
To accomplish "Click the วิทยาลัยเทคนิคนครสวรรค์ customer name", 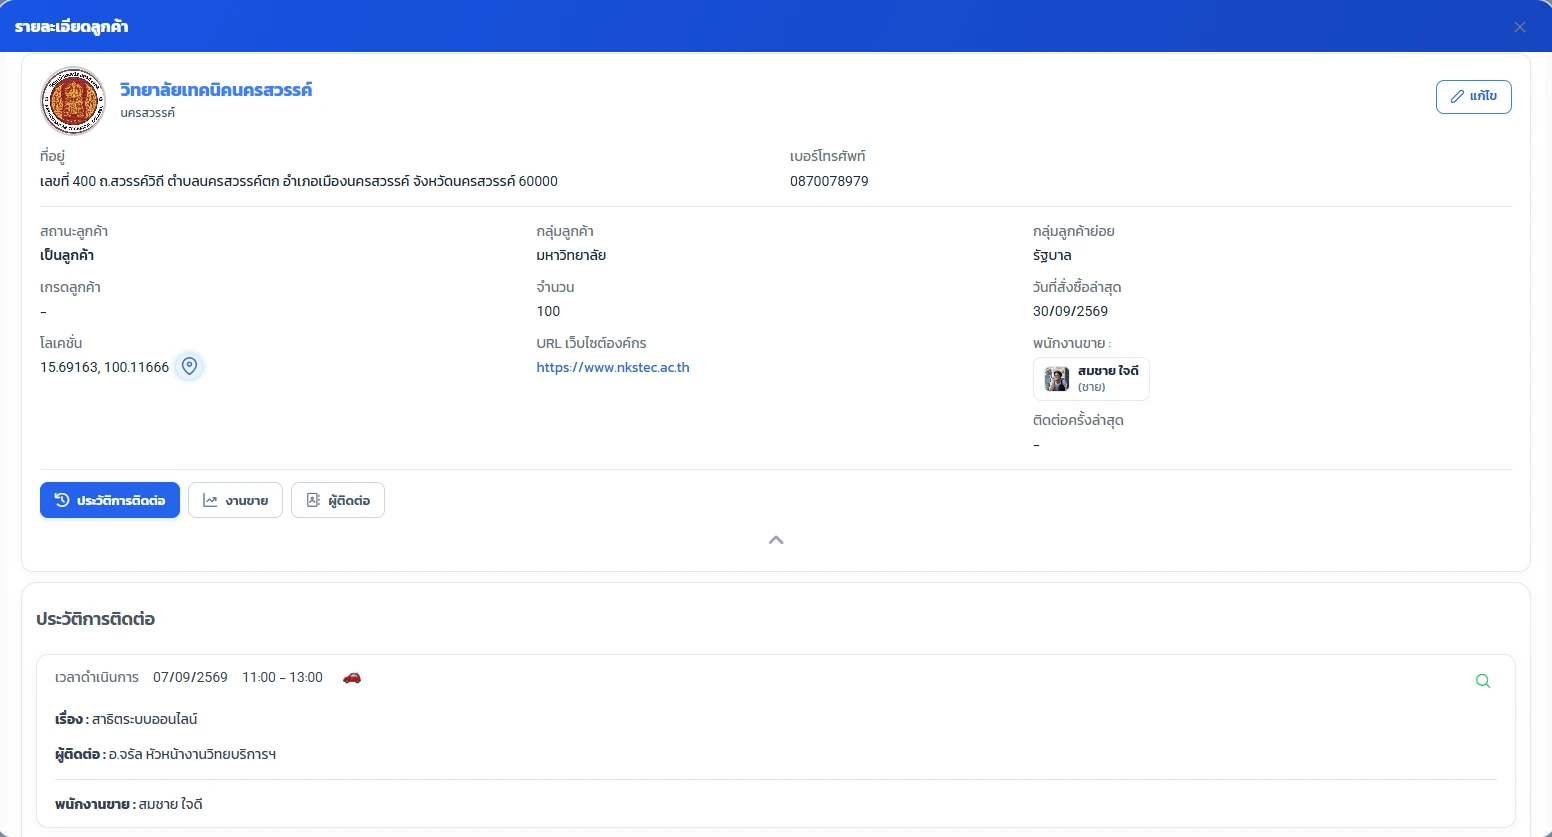I will click(216, 90).
